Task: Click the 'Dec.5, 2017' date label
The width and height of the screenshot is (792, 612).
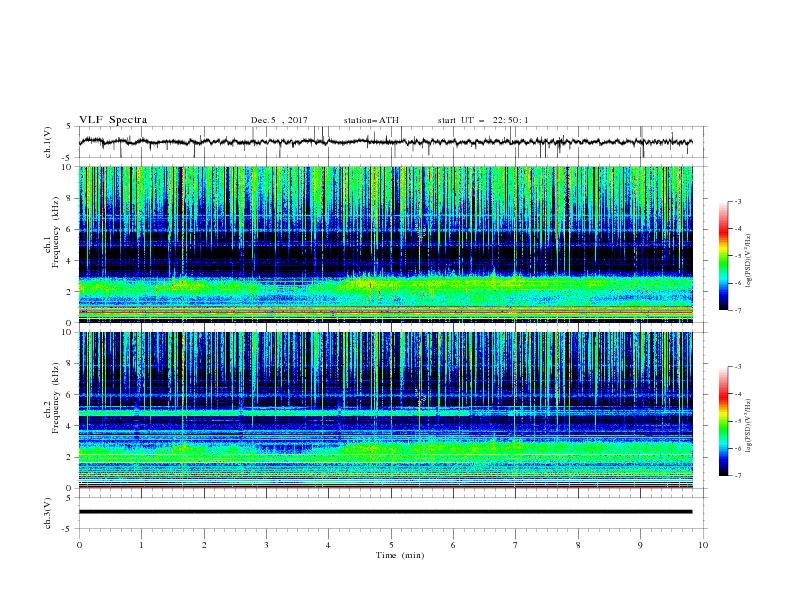Action: [279, 120]
